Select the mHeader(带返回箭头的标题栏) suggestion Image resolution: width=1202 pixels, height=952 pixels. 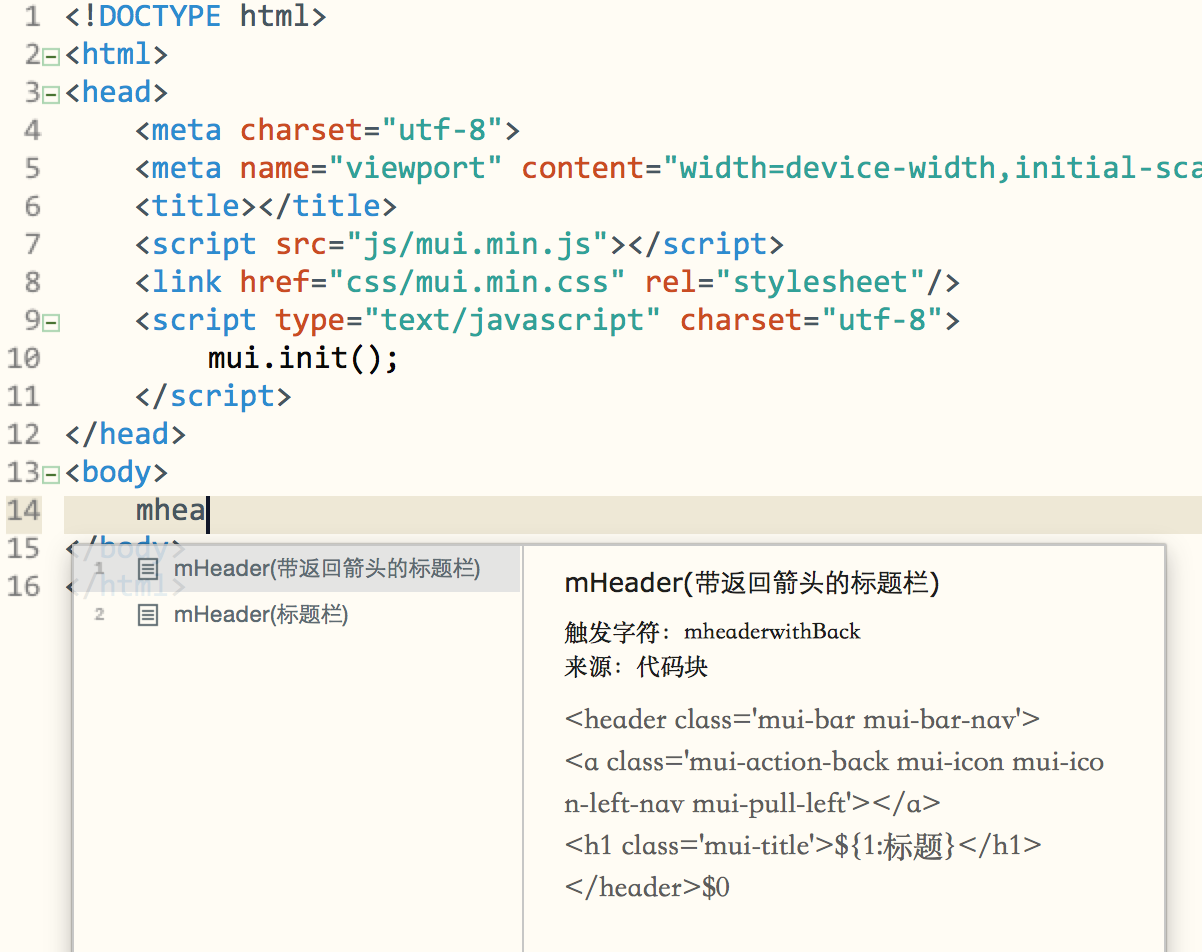(296, 569)
